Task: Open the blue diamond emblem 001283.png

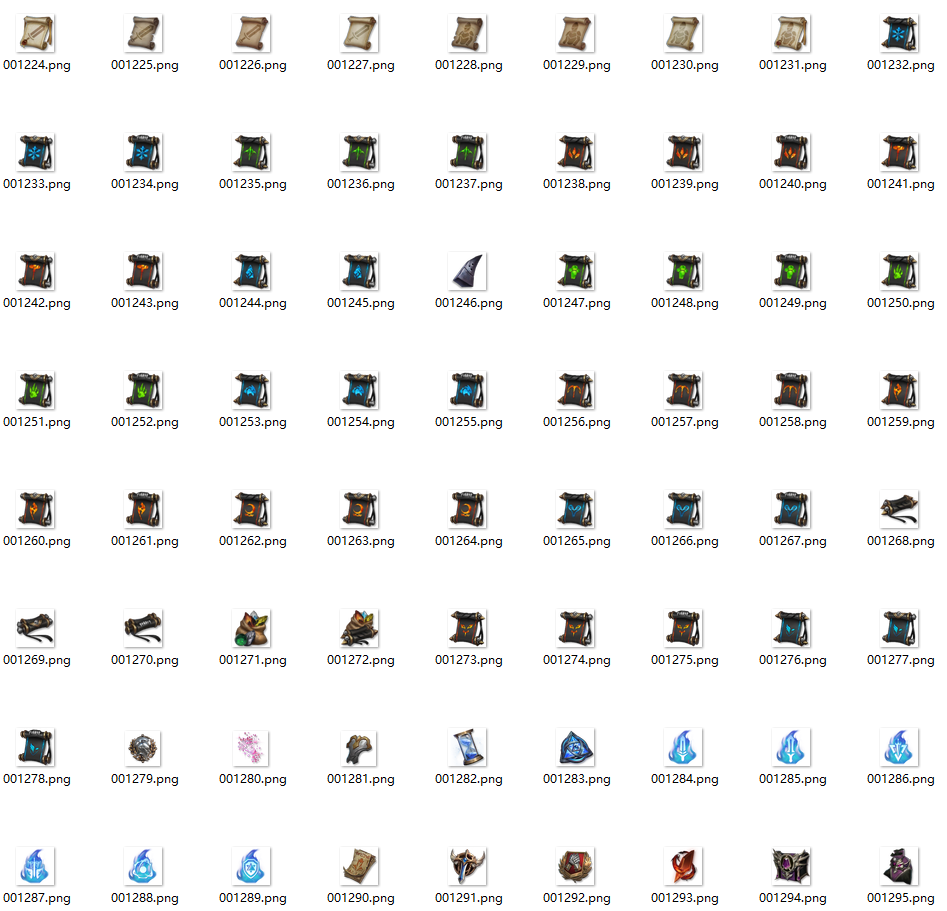Action: tap(576, 748)
